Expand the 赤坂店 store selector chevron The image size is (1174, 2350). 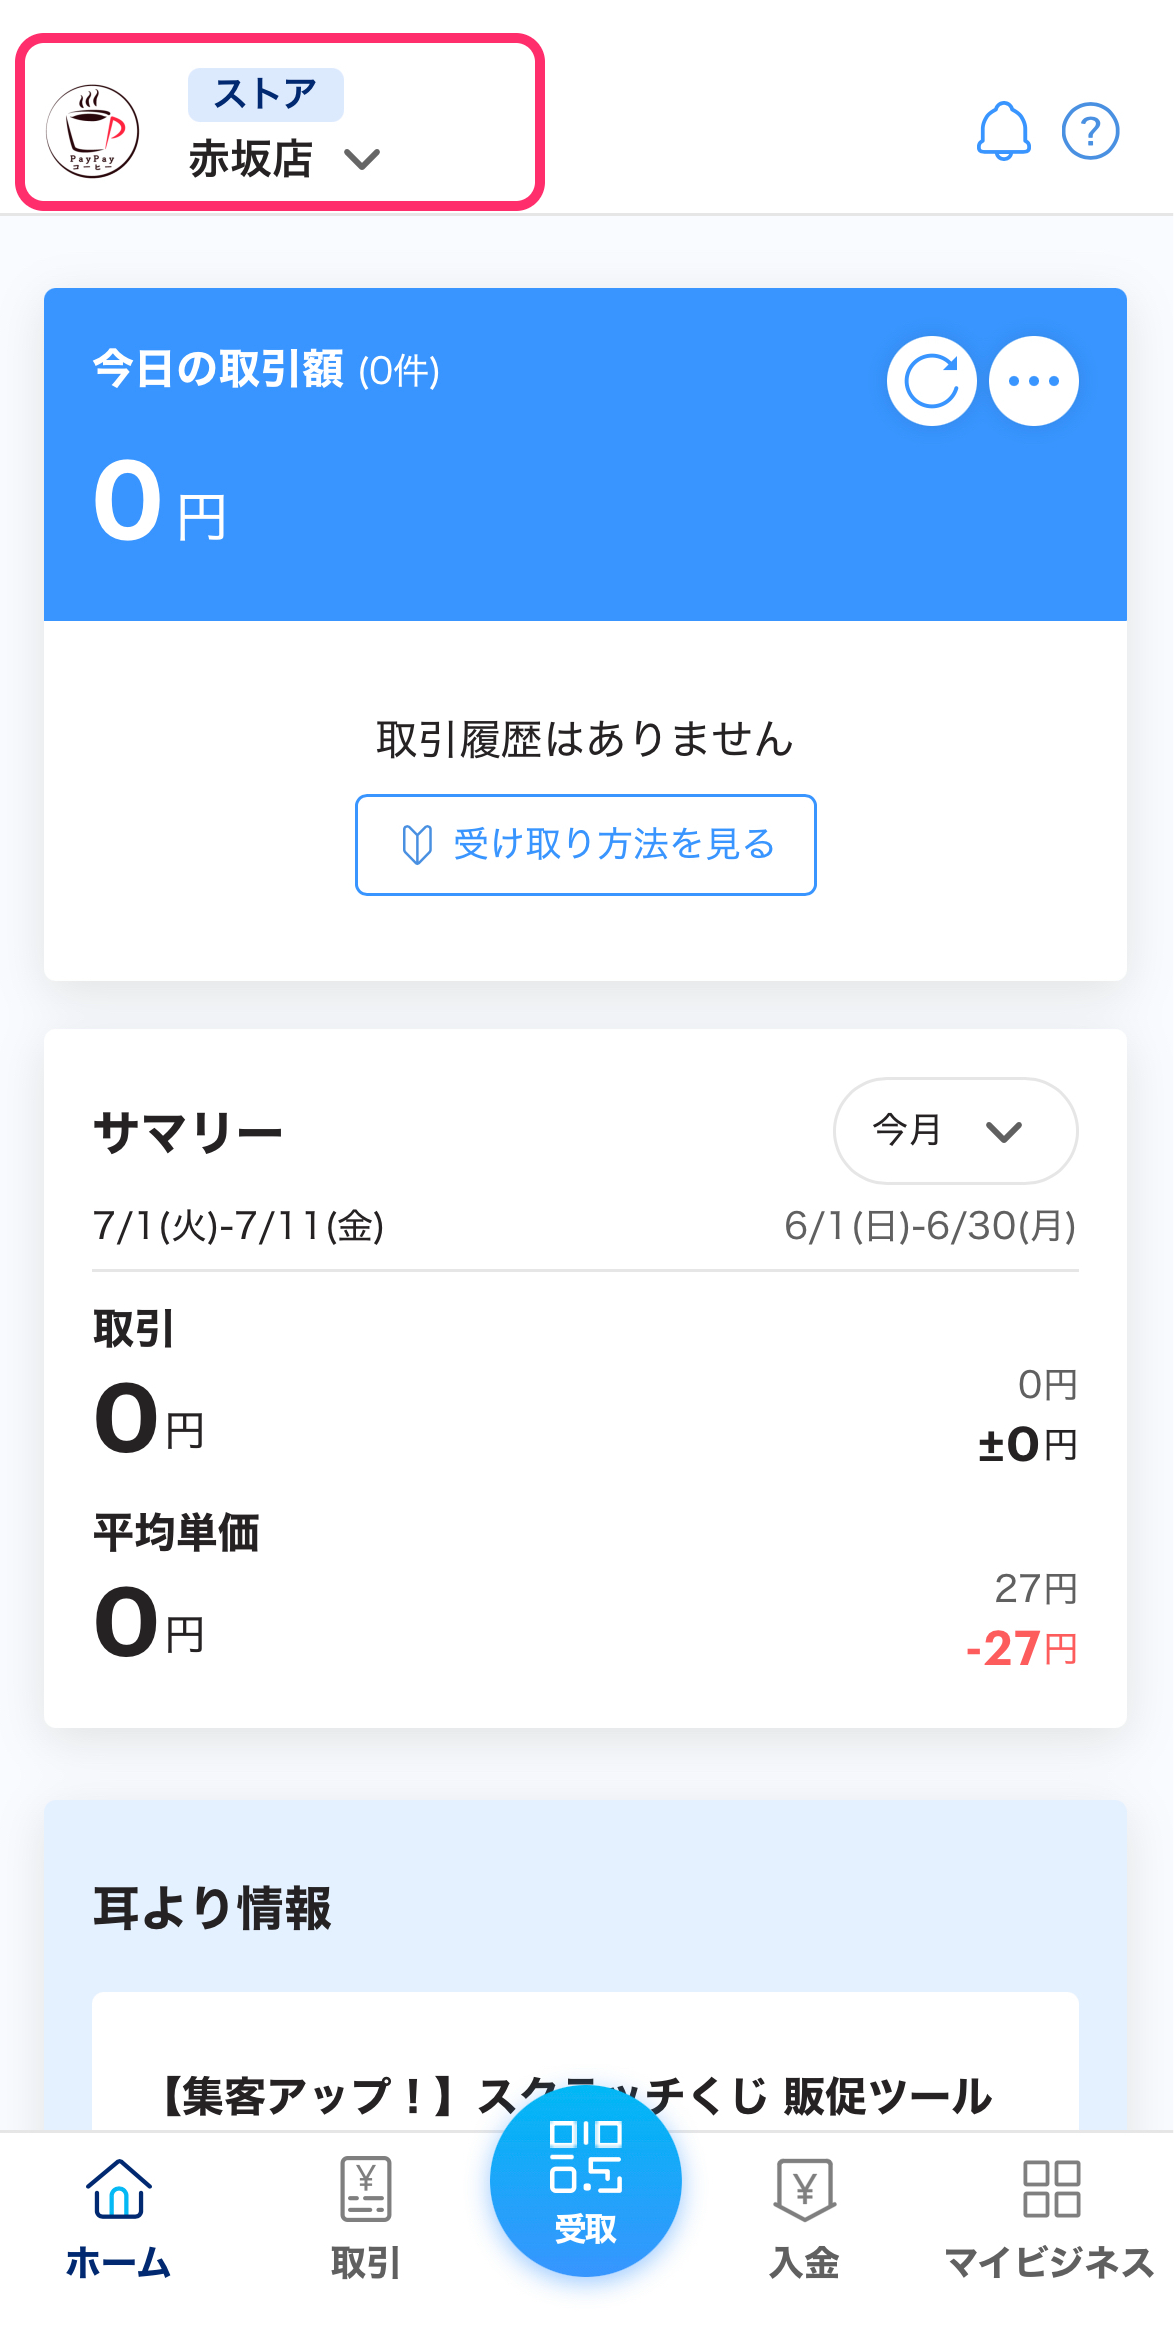click(362, 159)
